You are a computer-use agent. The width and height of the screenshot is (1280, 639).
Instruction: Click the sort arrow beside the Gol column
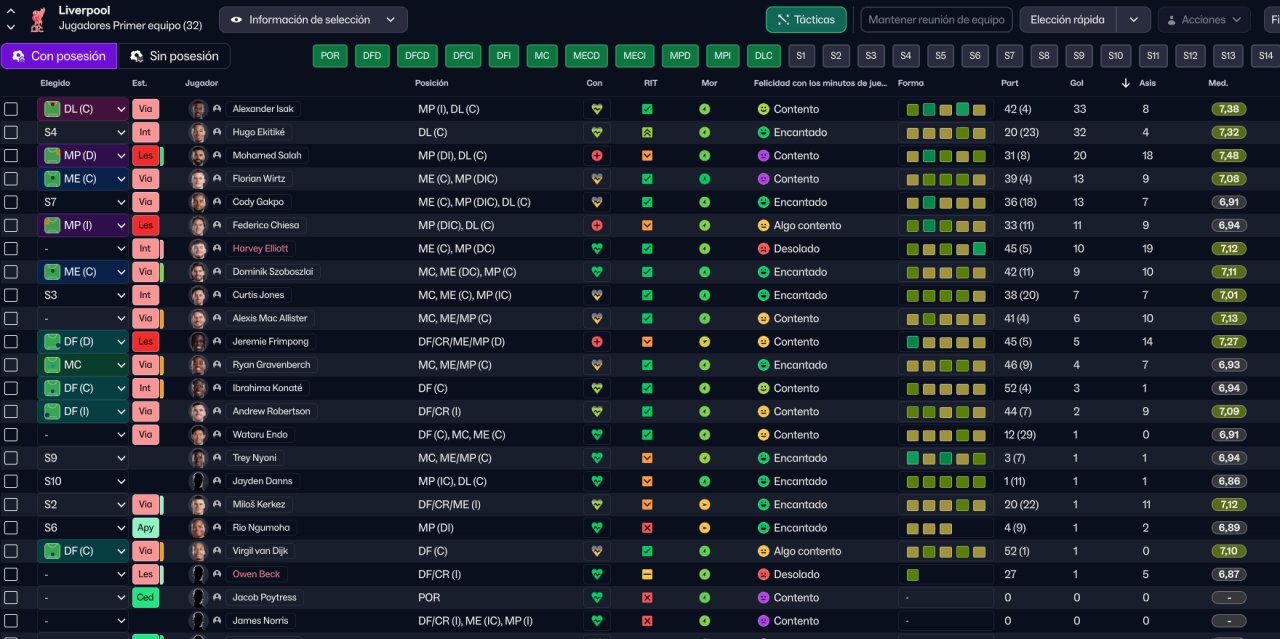[1126, 83]
